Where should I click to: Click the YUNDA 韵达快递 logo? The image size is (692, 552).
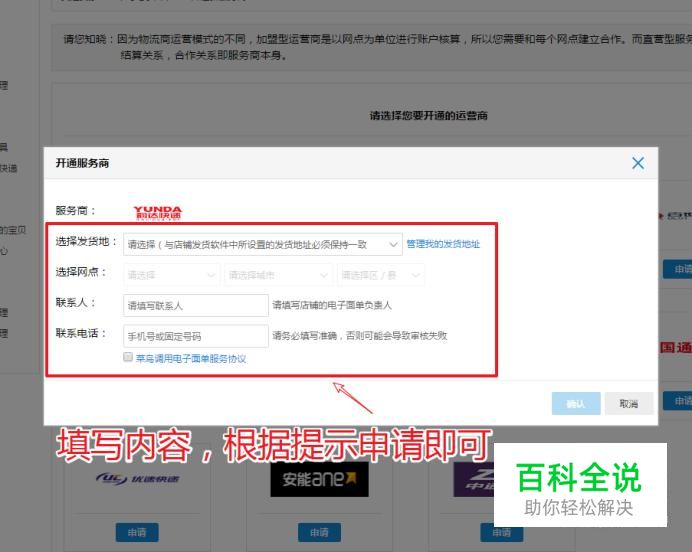click(158, 213)
